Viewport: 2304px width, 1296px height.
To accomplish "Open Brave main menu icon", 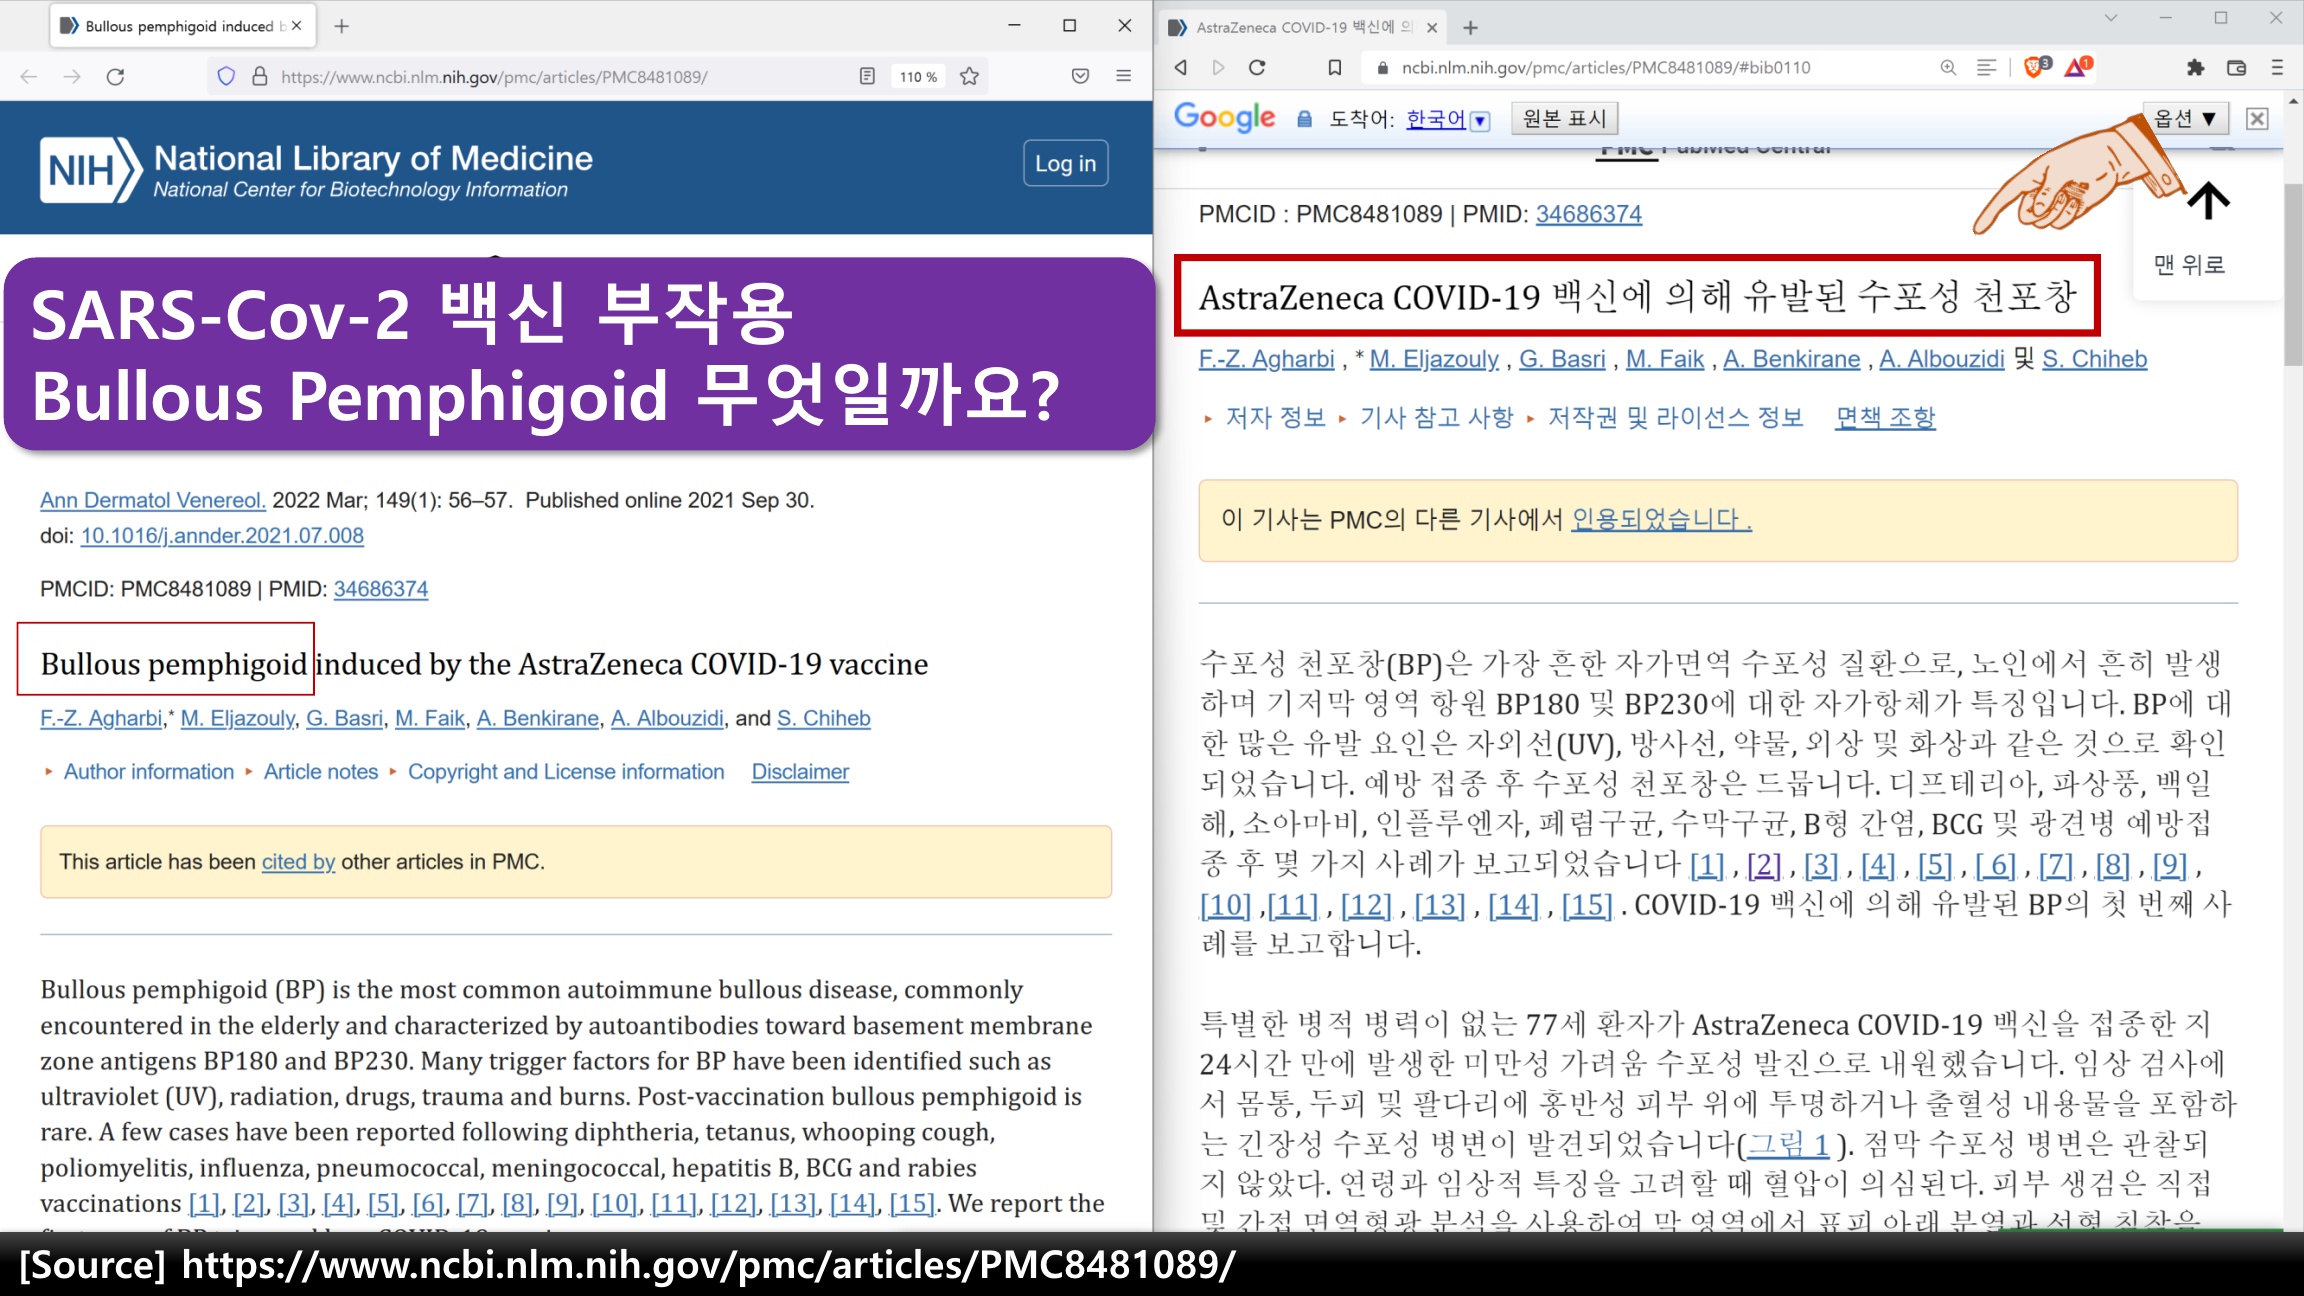I will [2278, 67].
